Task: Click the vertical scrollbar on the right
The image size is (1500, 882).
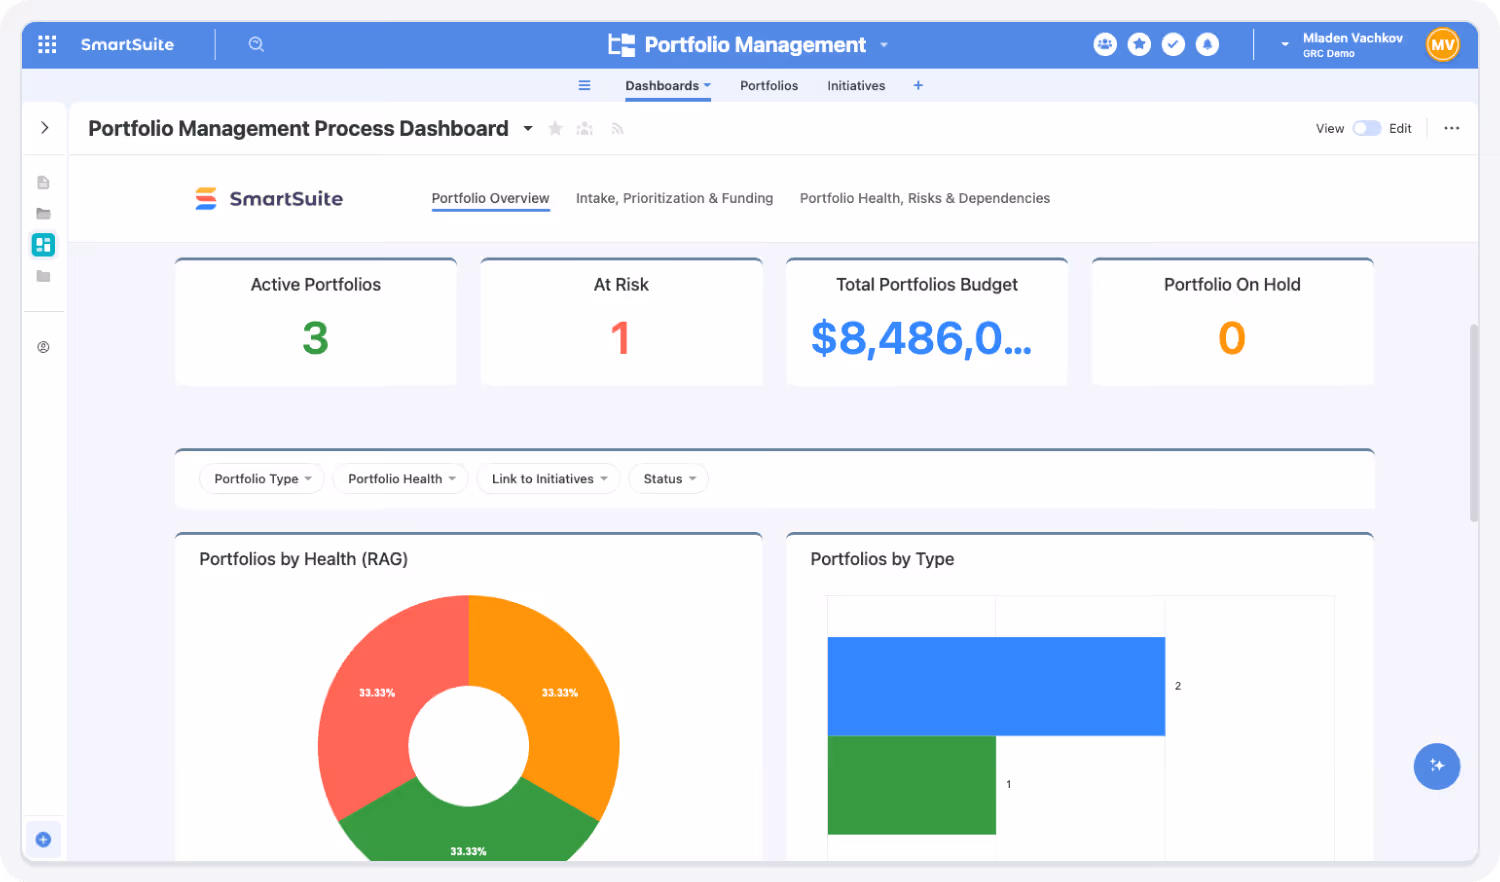Action: point(1473,420)
